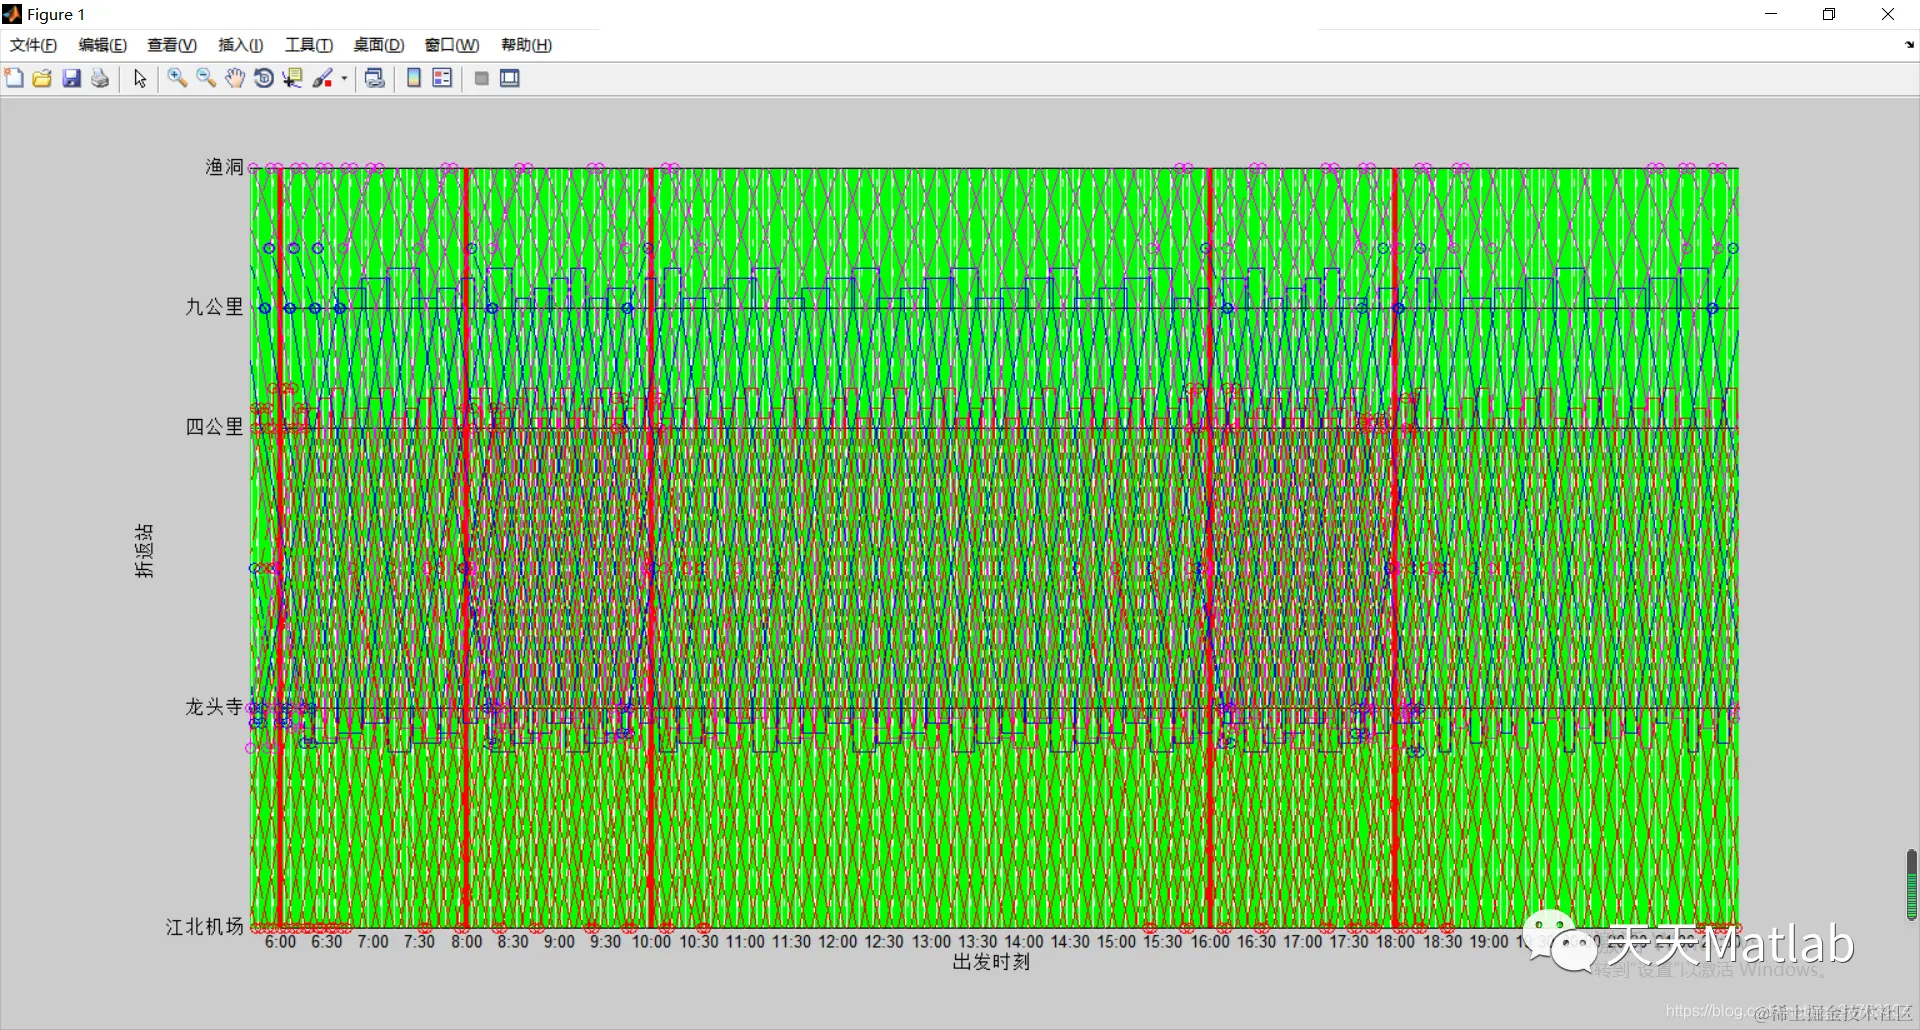Save the figure using floppy icon
1920x1030 pixels.
[x=71, y=78]
